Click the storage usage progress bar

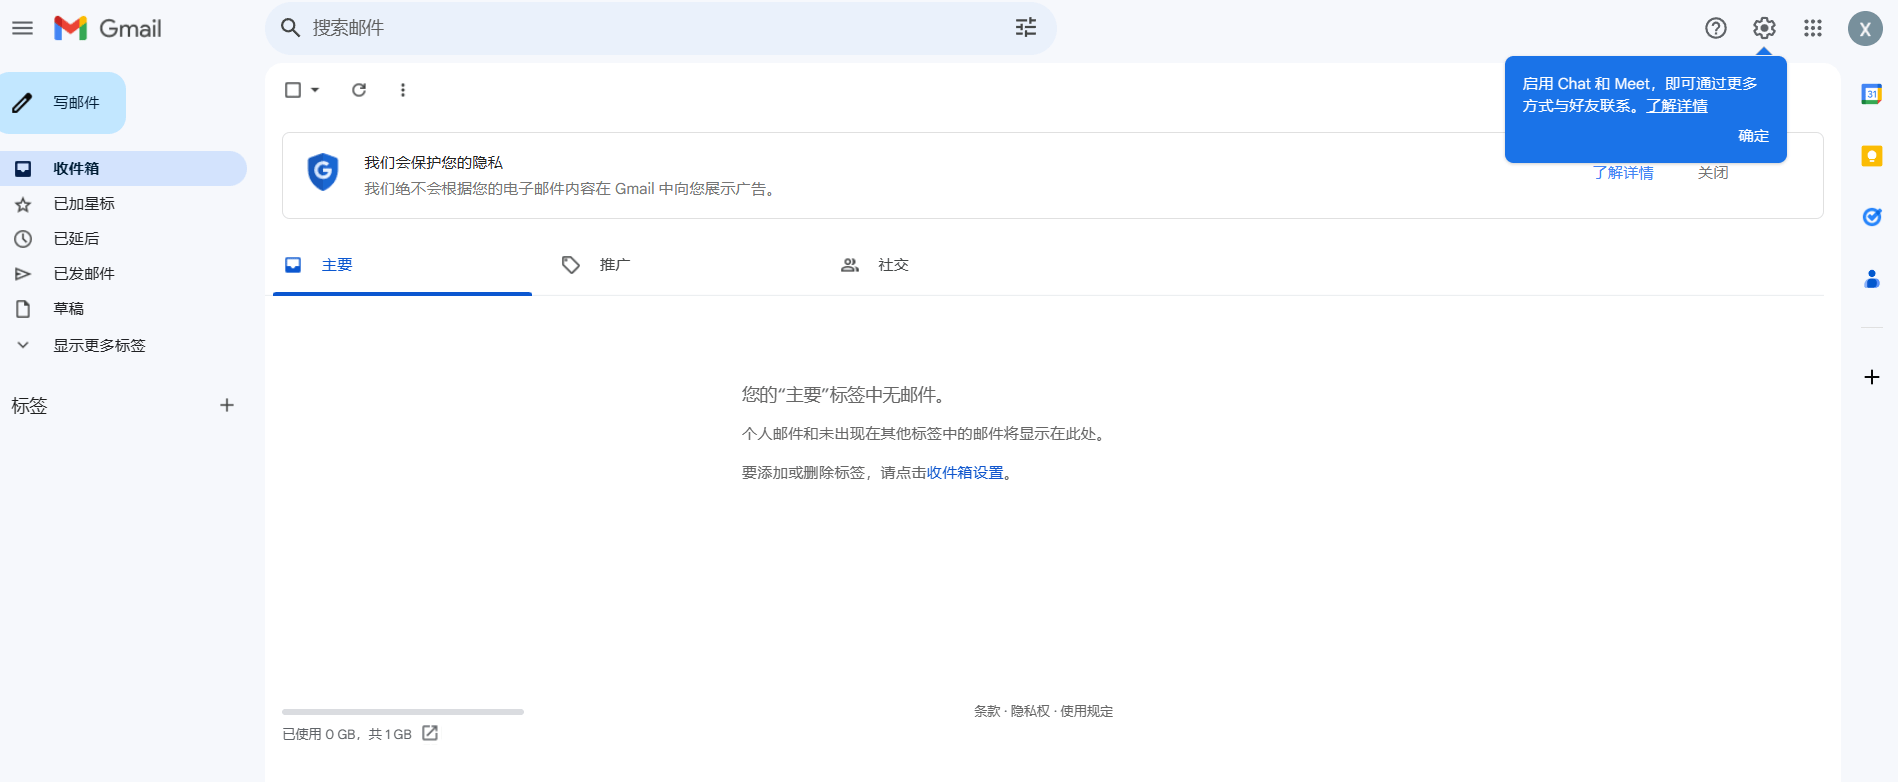coord(403,712)
